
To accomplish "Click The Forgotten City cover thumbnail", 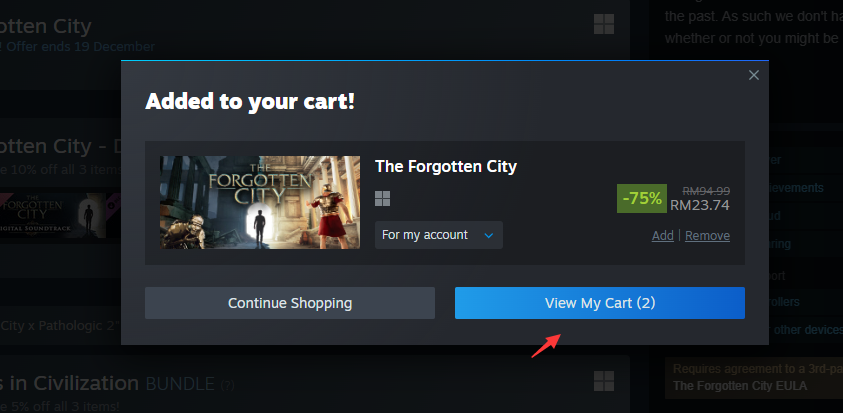I will pos(260,202).
